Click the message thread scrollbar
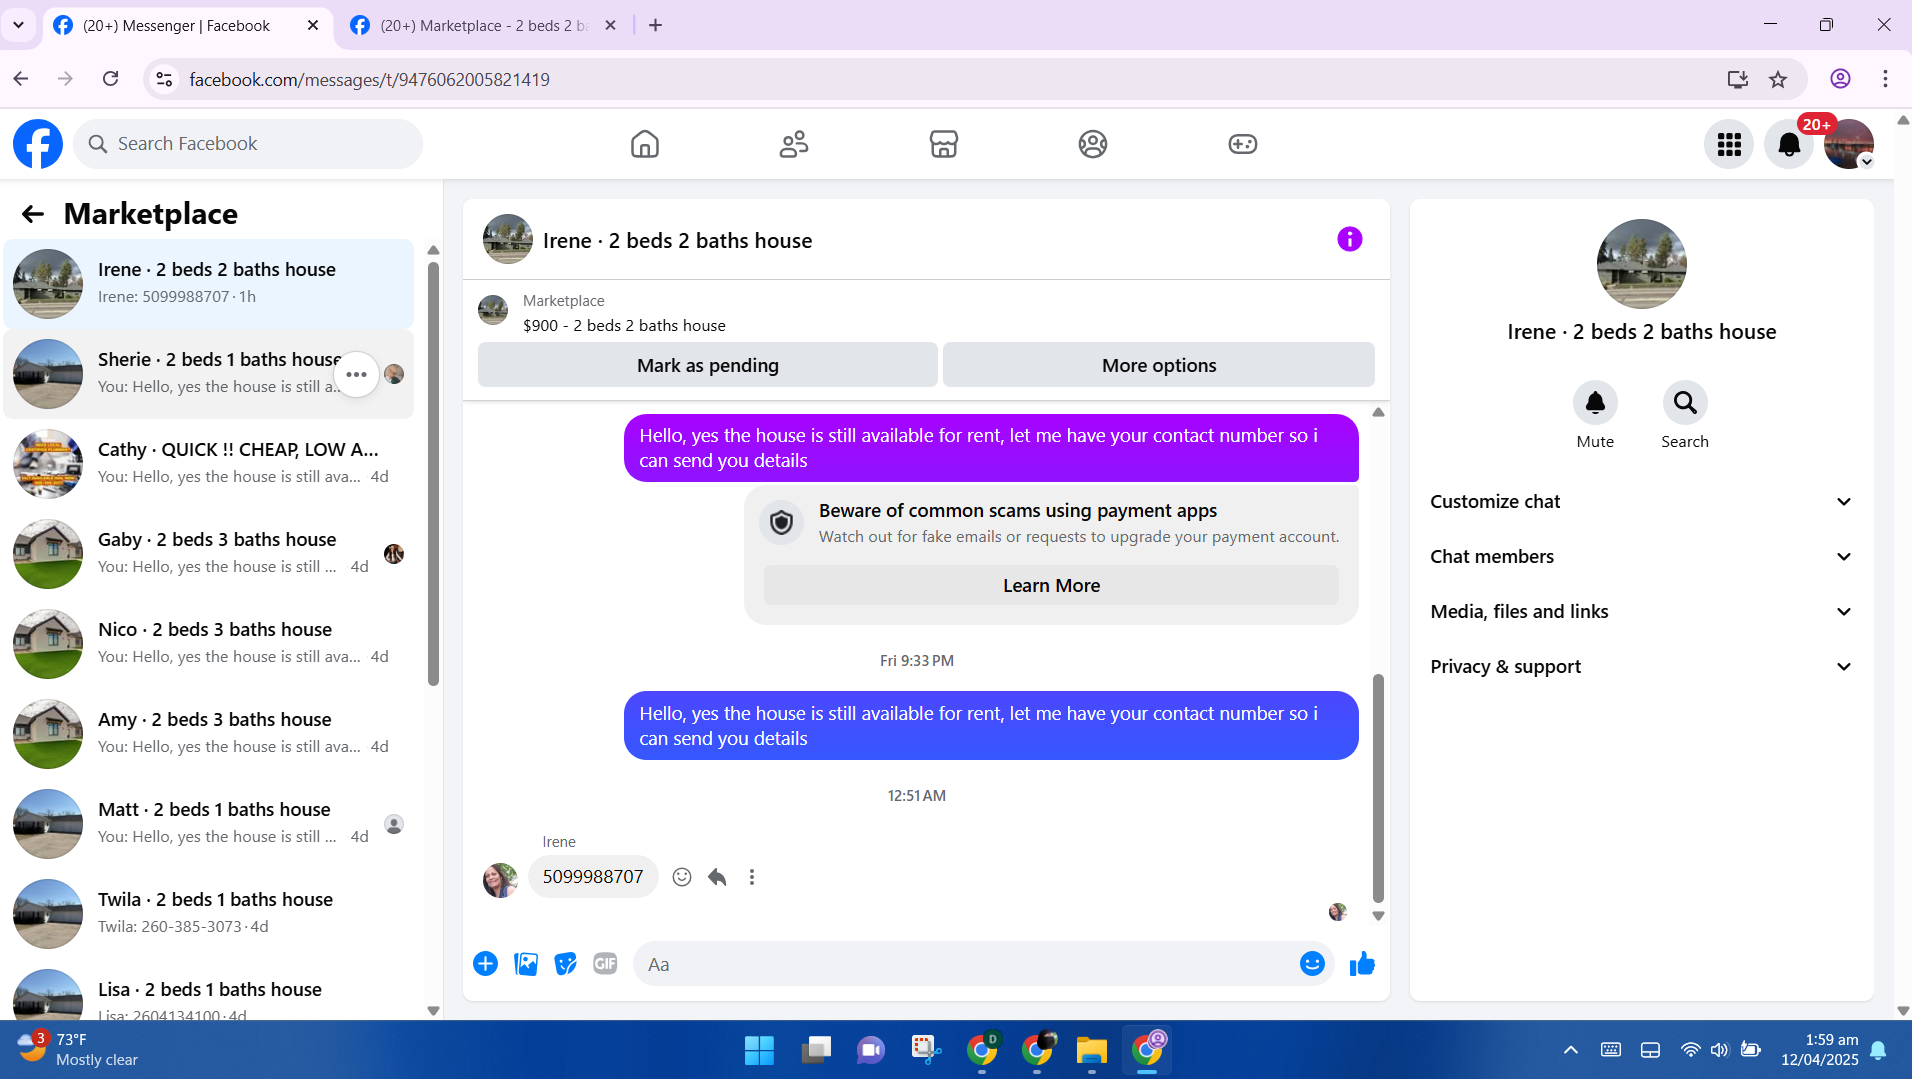Screen dimensions: 1912x1079 (1378, 788)
